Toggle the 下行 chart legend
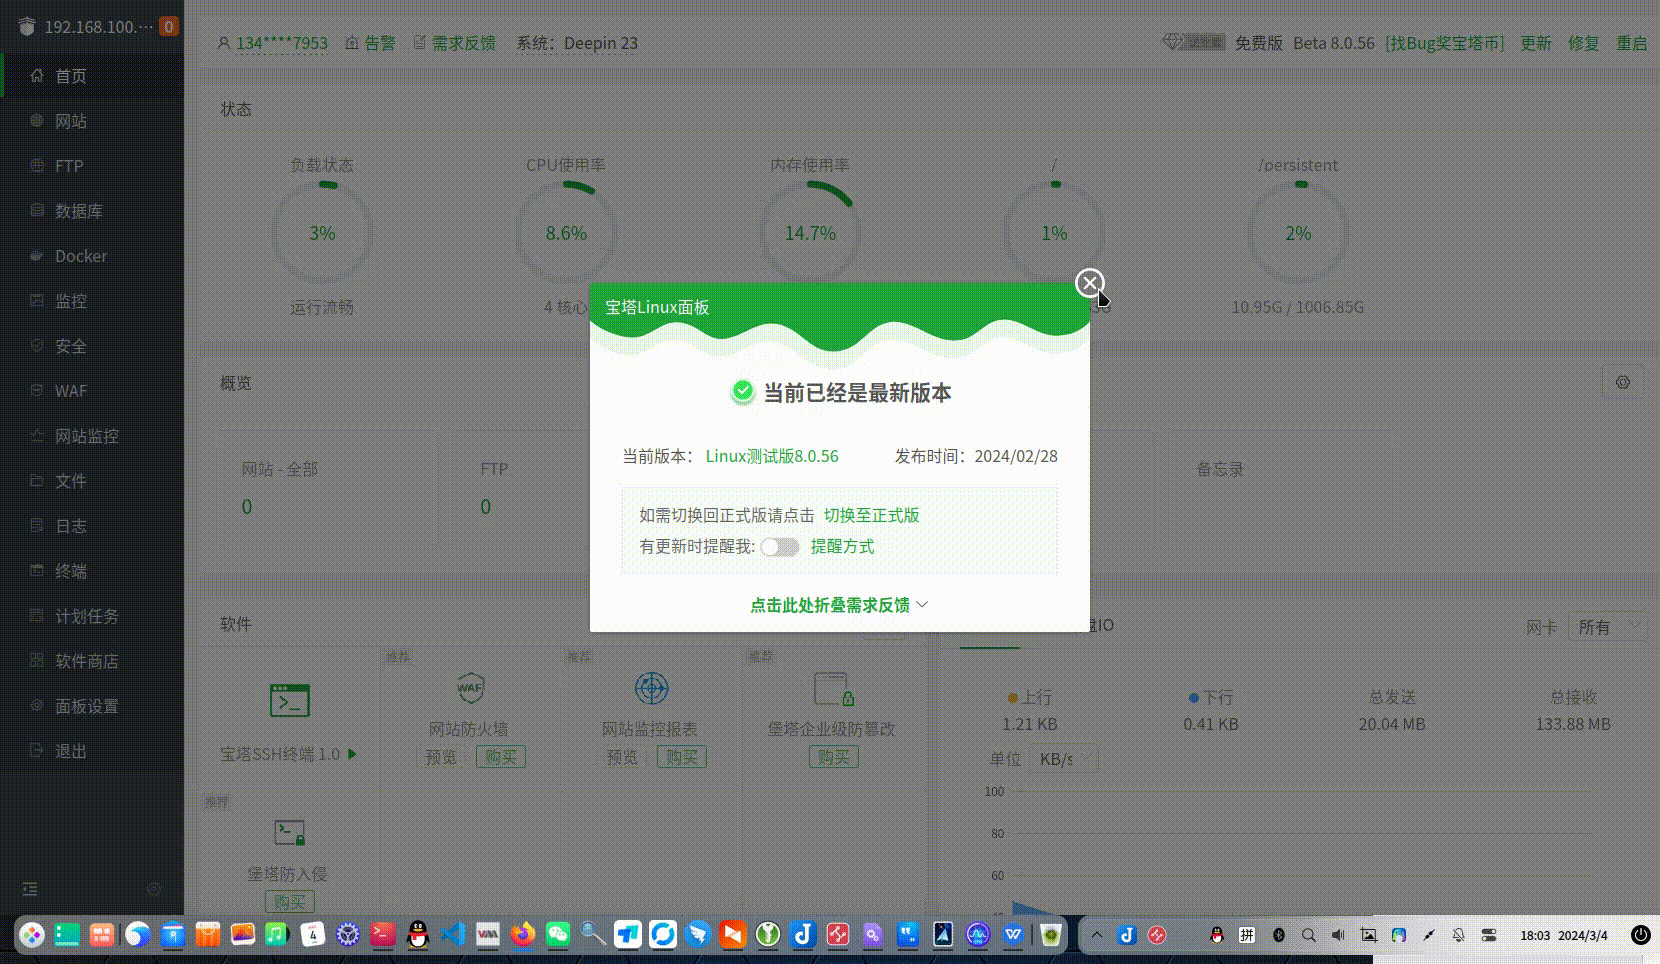This screenshot has height=964, width=1660. coord(1210,697)
